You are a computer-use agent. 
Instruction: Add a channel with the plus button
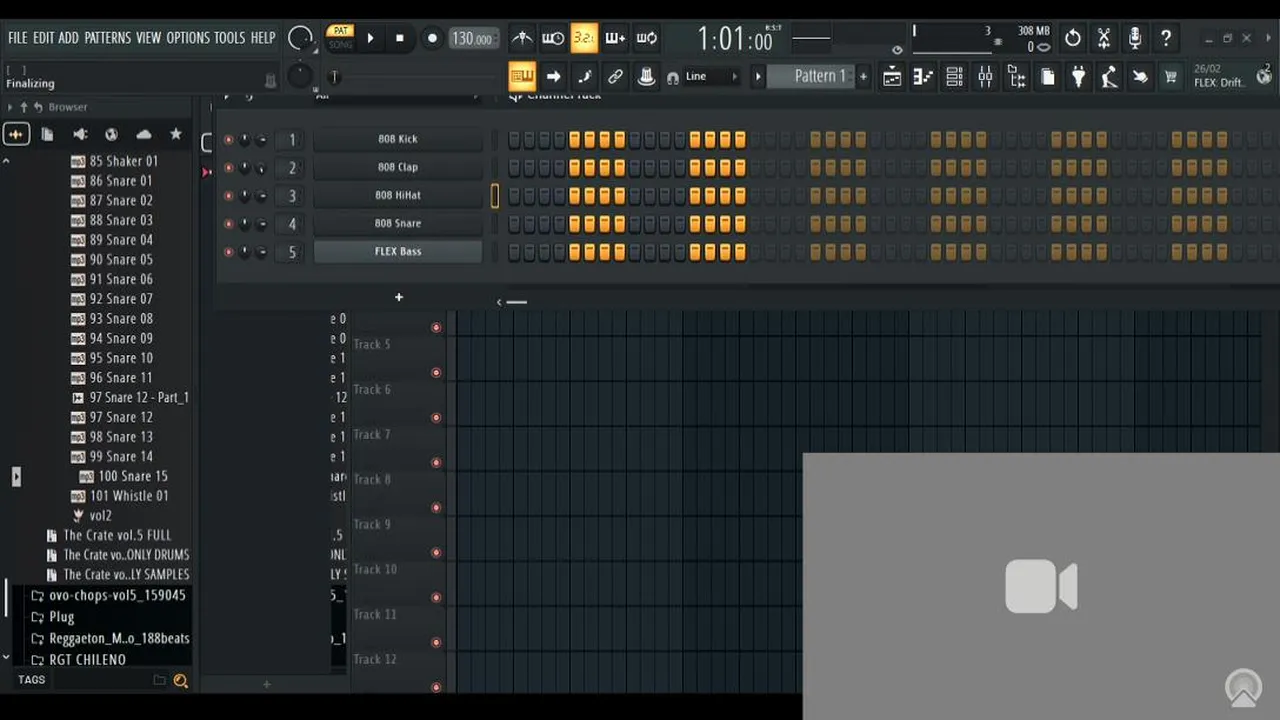click(x=398, y=297)
